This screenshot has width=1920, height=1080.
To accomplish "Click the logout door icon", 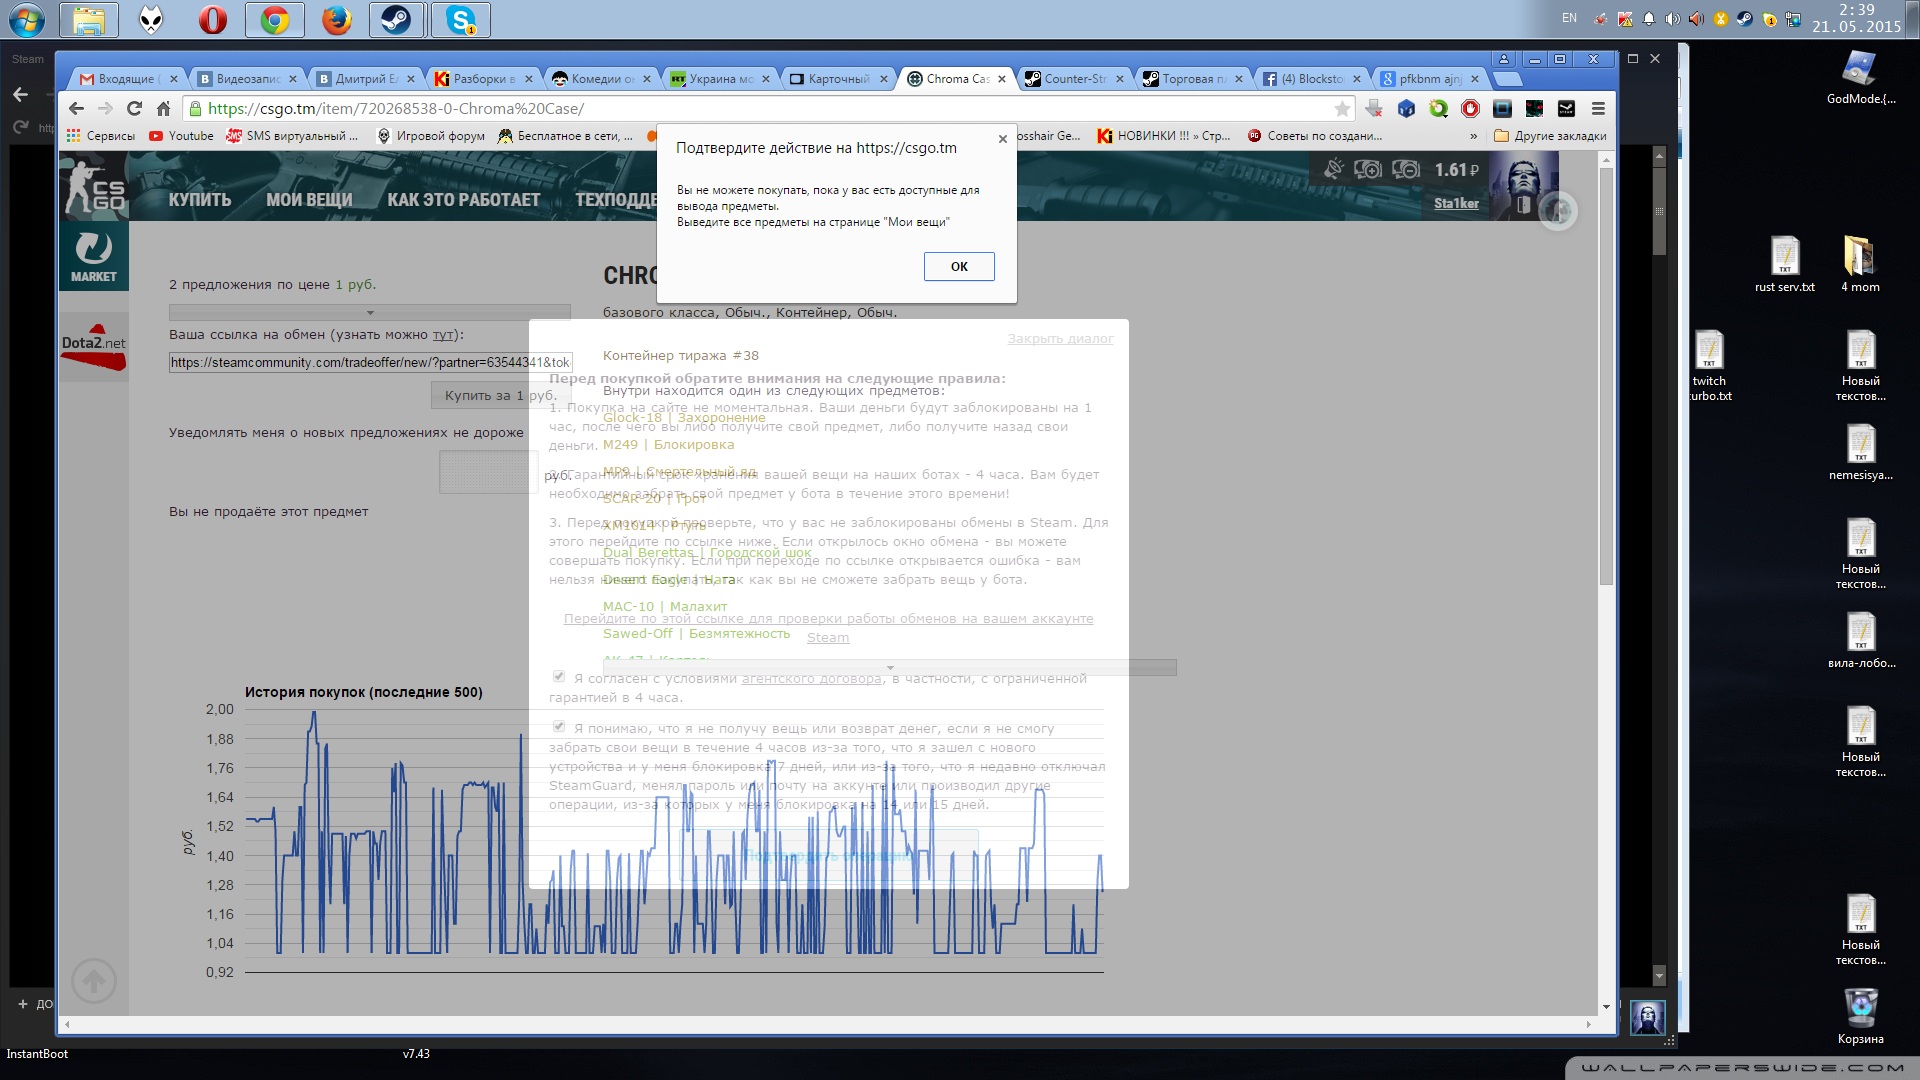I will 1523,205.
